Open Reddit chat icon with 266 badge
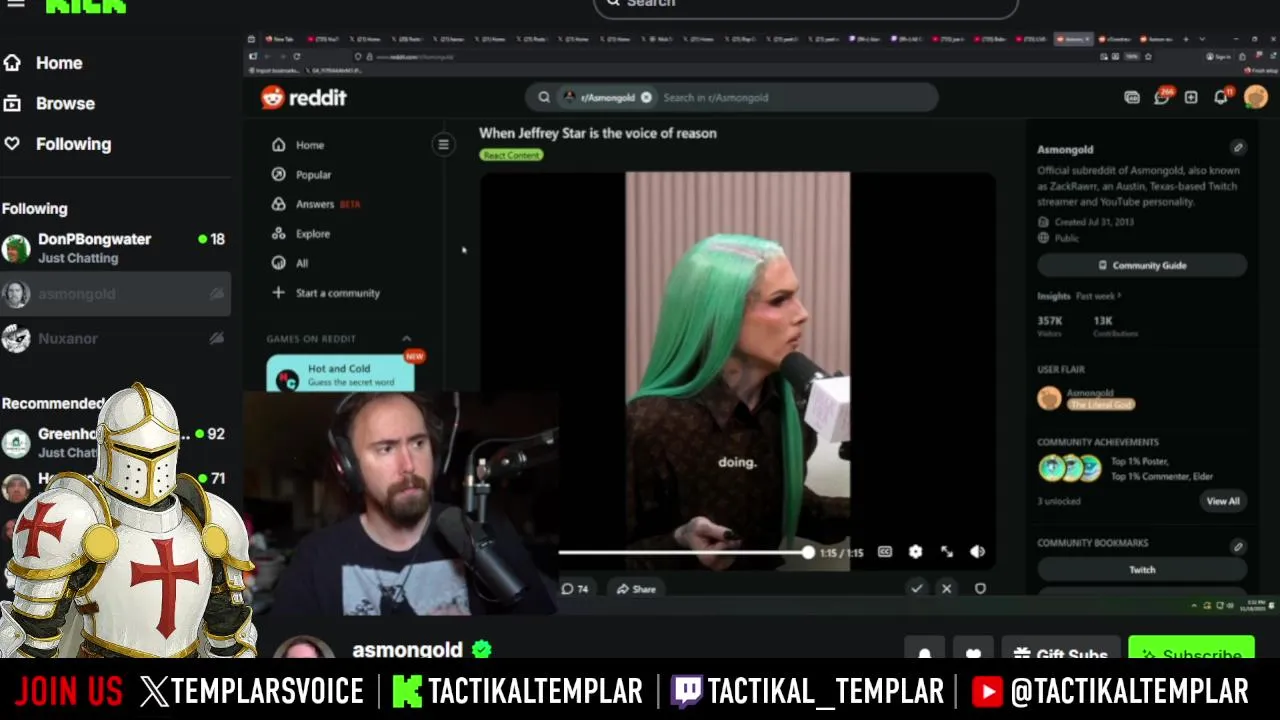This screenshot has height=720, width=1280. point(1162,96)
